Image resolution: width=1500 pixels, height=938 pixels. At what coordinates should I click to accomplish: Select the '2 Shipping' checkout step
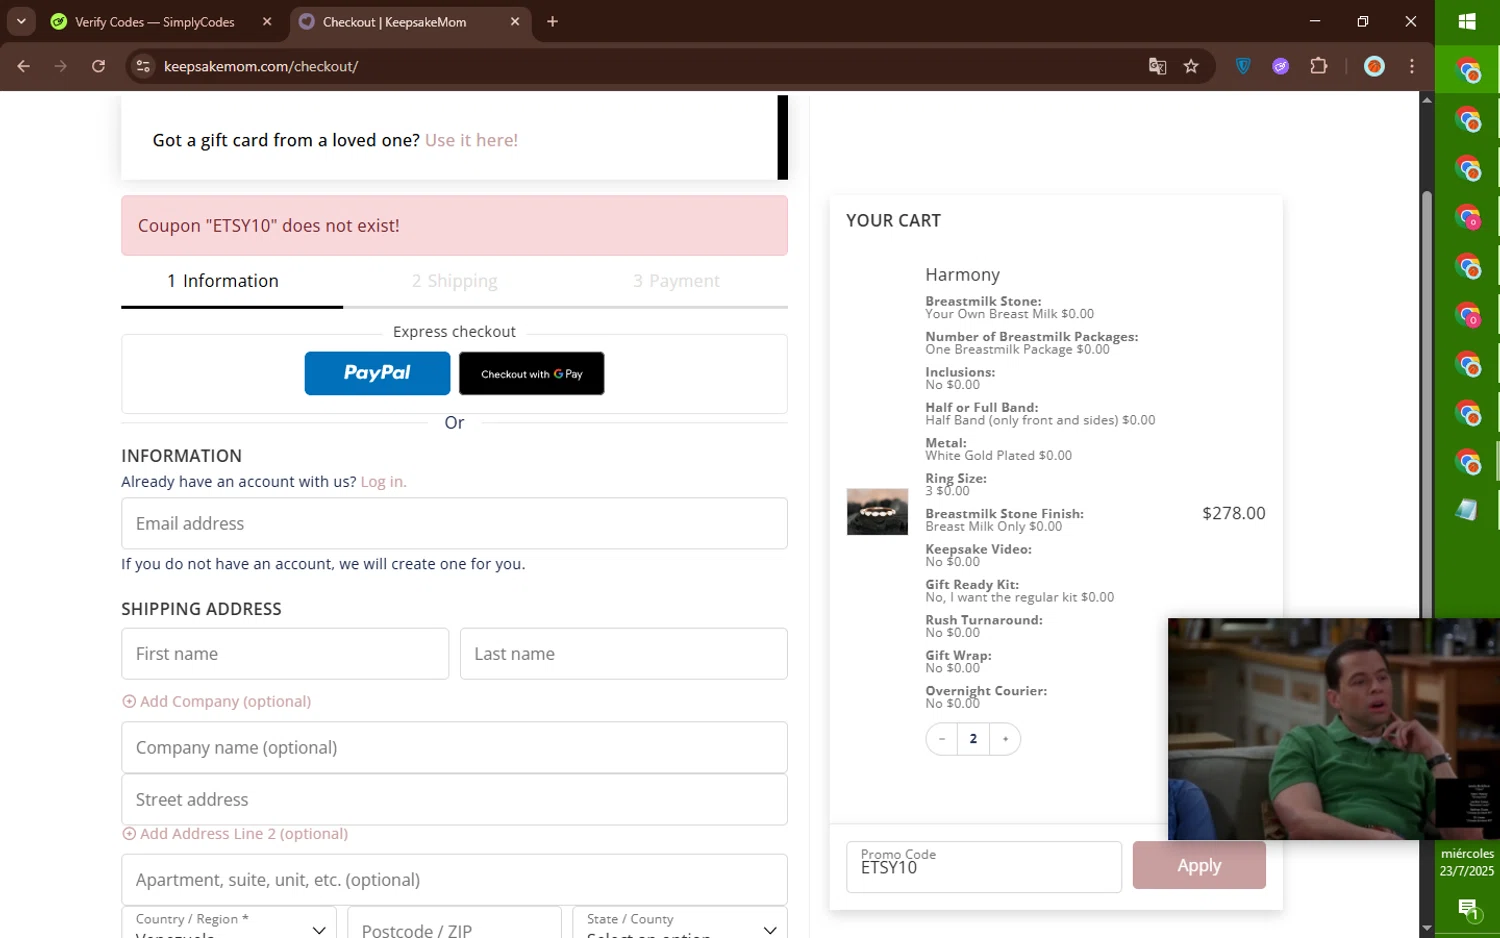(454, 281)
